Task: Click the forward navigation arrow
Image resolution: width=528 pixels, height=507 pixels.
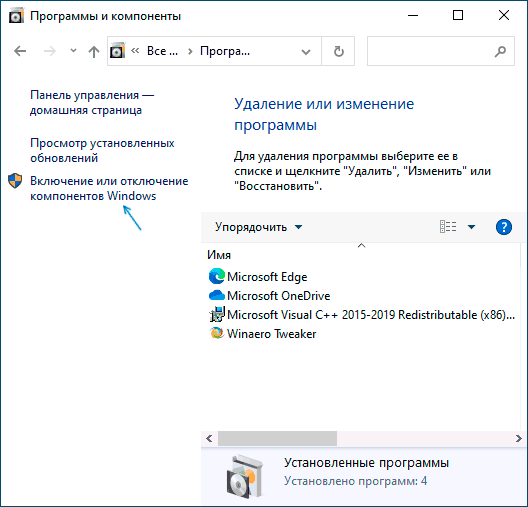Action: click(x=50, y=51)
